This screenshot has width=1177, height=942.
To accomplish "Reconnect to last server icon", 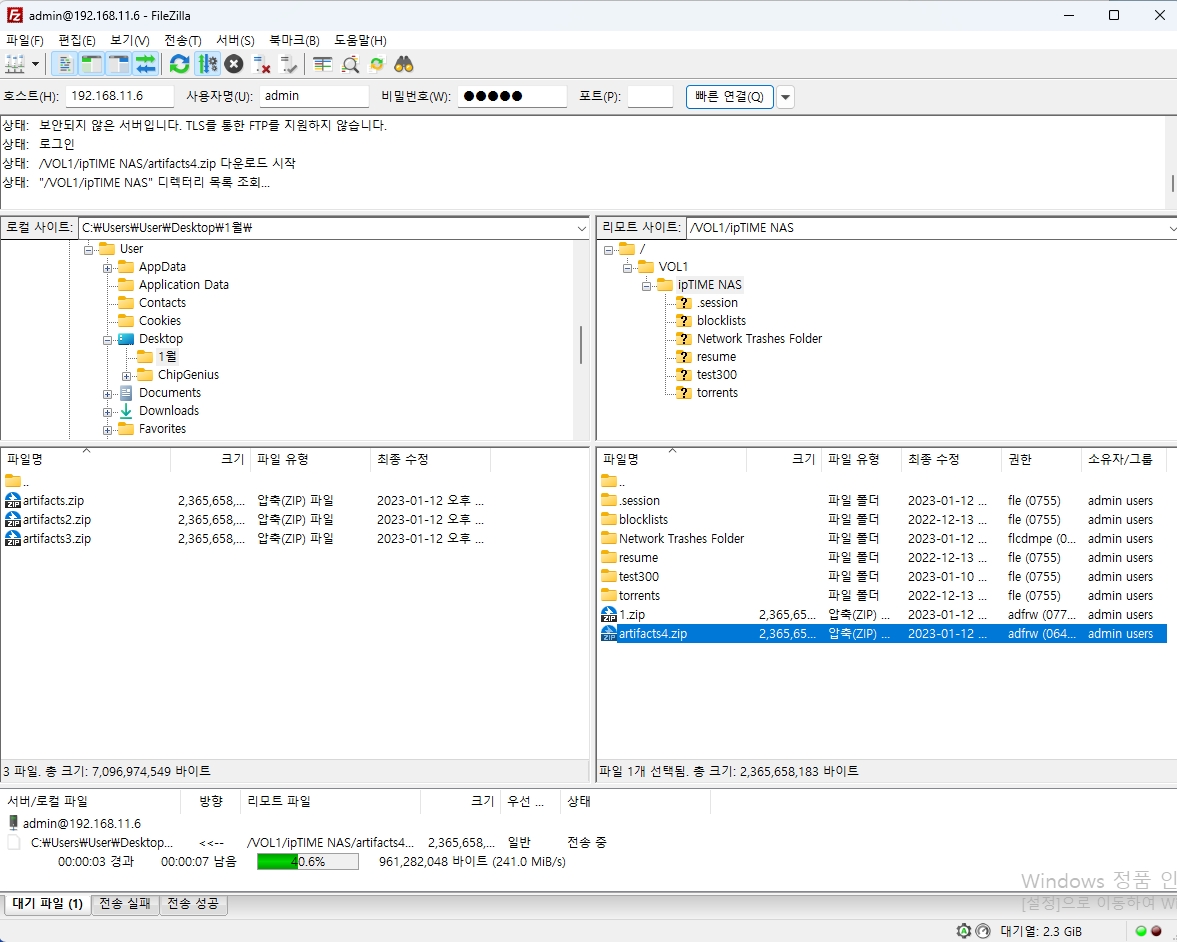I will 288,65.
